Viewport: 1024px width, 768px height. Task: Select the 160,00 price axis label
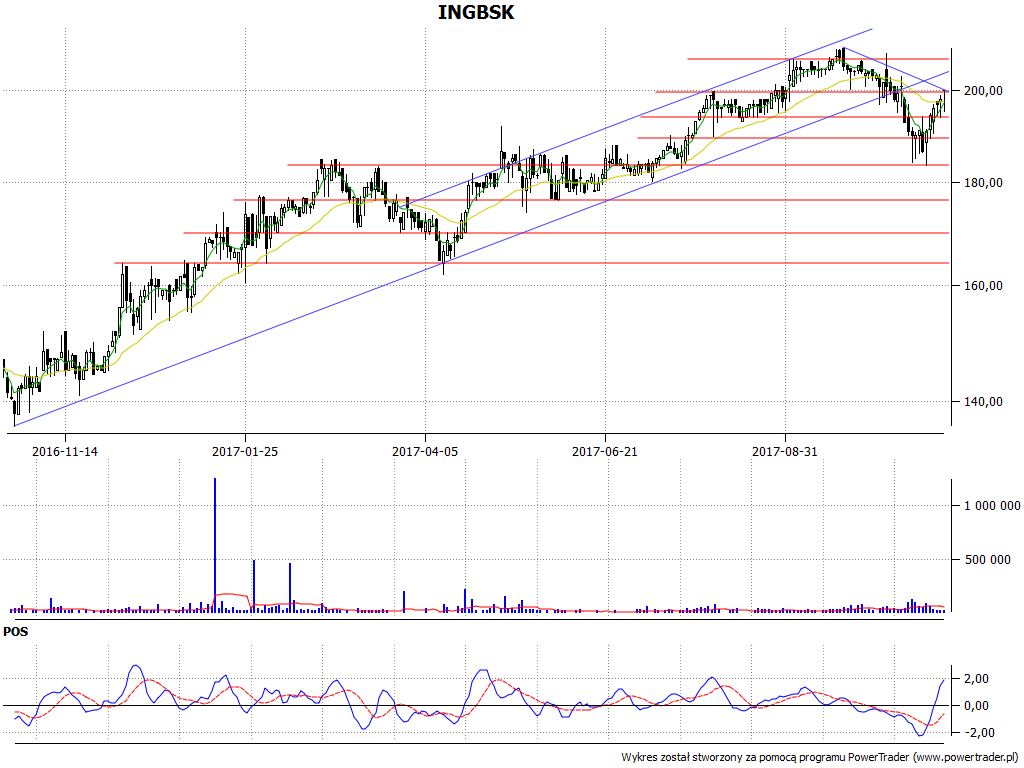984,285
